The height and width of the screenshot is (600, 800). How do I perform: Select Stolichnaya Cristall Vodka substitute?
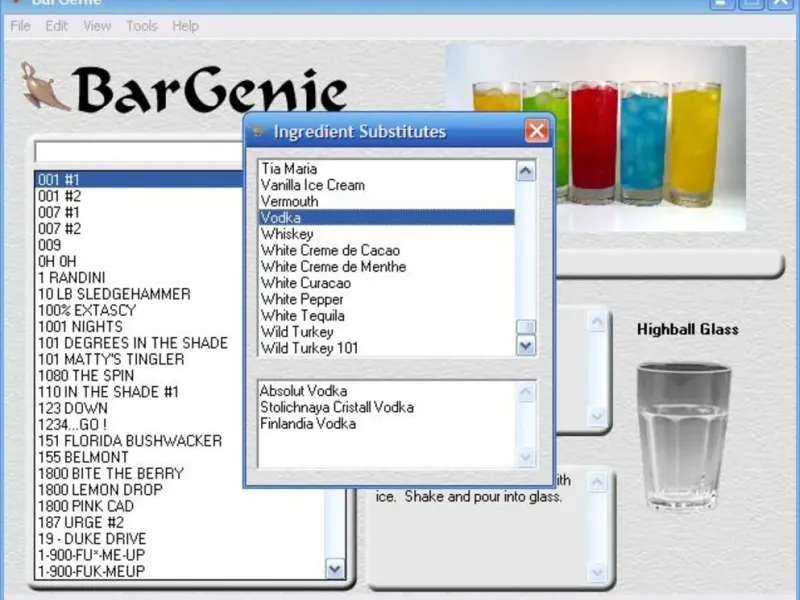point(387,407)
